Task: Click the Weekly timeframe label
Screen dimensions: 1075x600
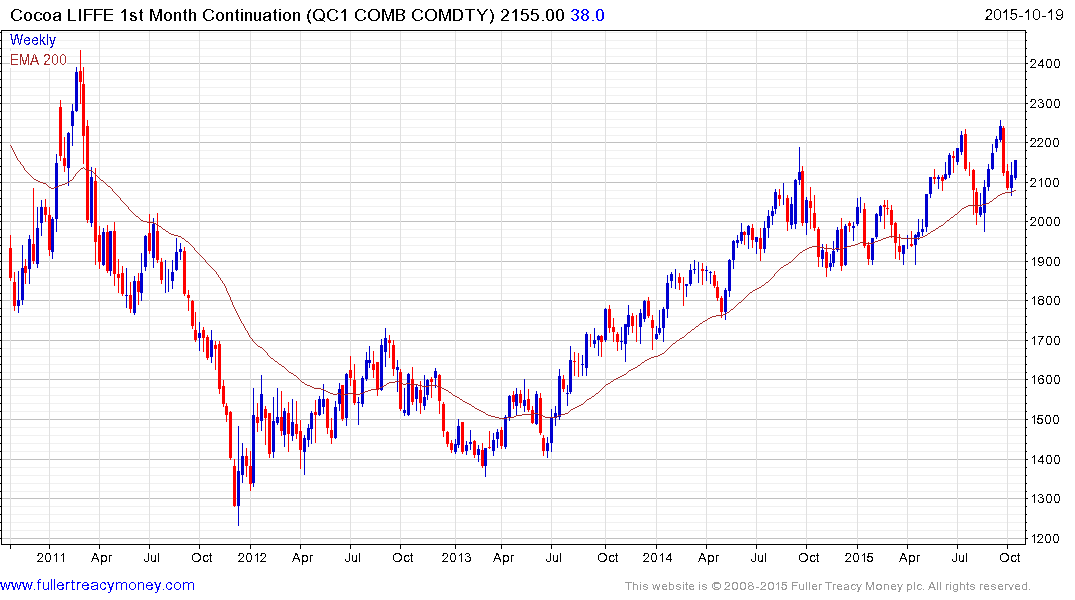Action: coord(33,40)
